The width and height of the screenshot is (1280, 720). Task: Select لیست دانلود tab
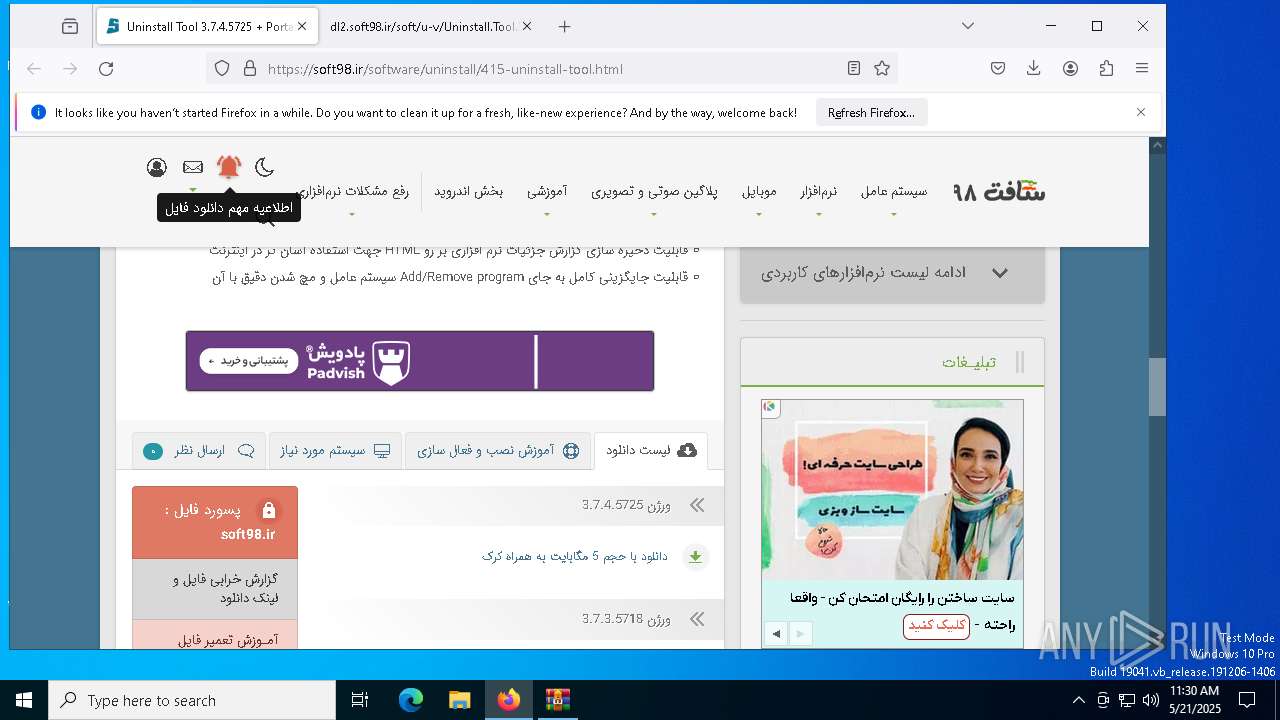651,451
